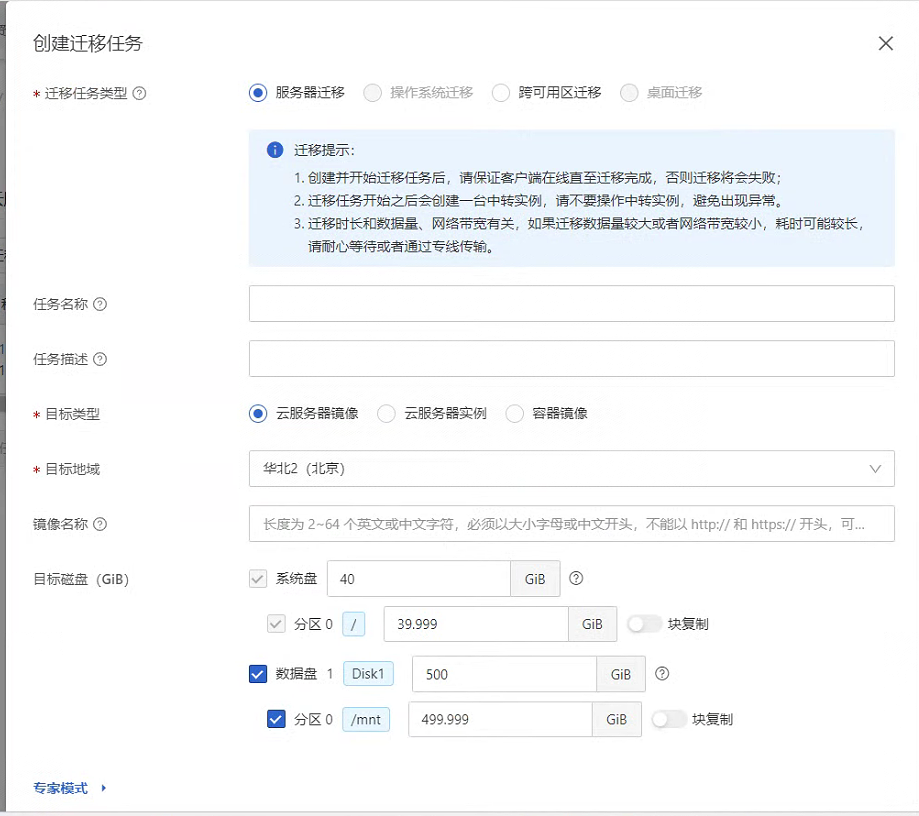Screen dimensions: 919x816
Task: Toggle 分区 0 checkbox for root partition
Action: pyautogui.click(x=276, y=624)
